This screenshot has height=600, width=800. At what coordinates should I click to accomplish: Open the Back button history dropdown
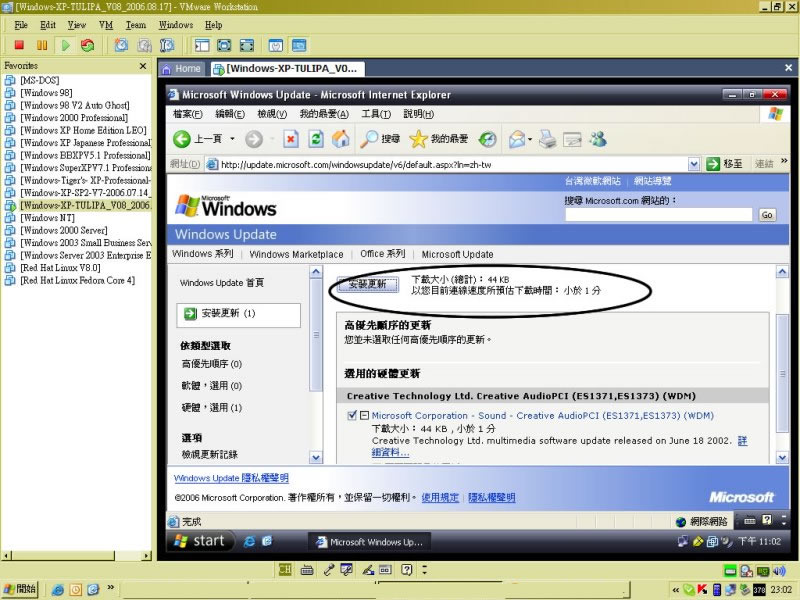[232, 139]
